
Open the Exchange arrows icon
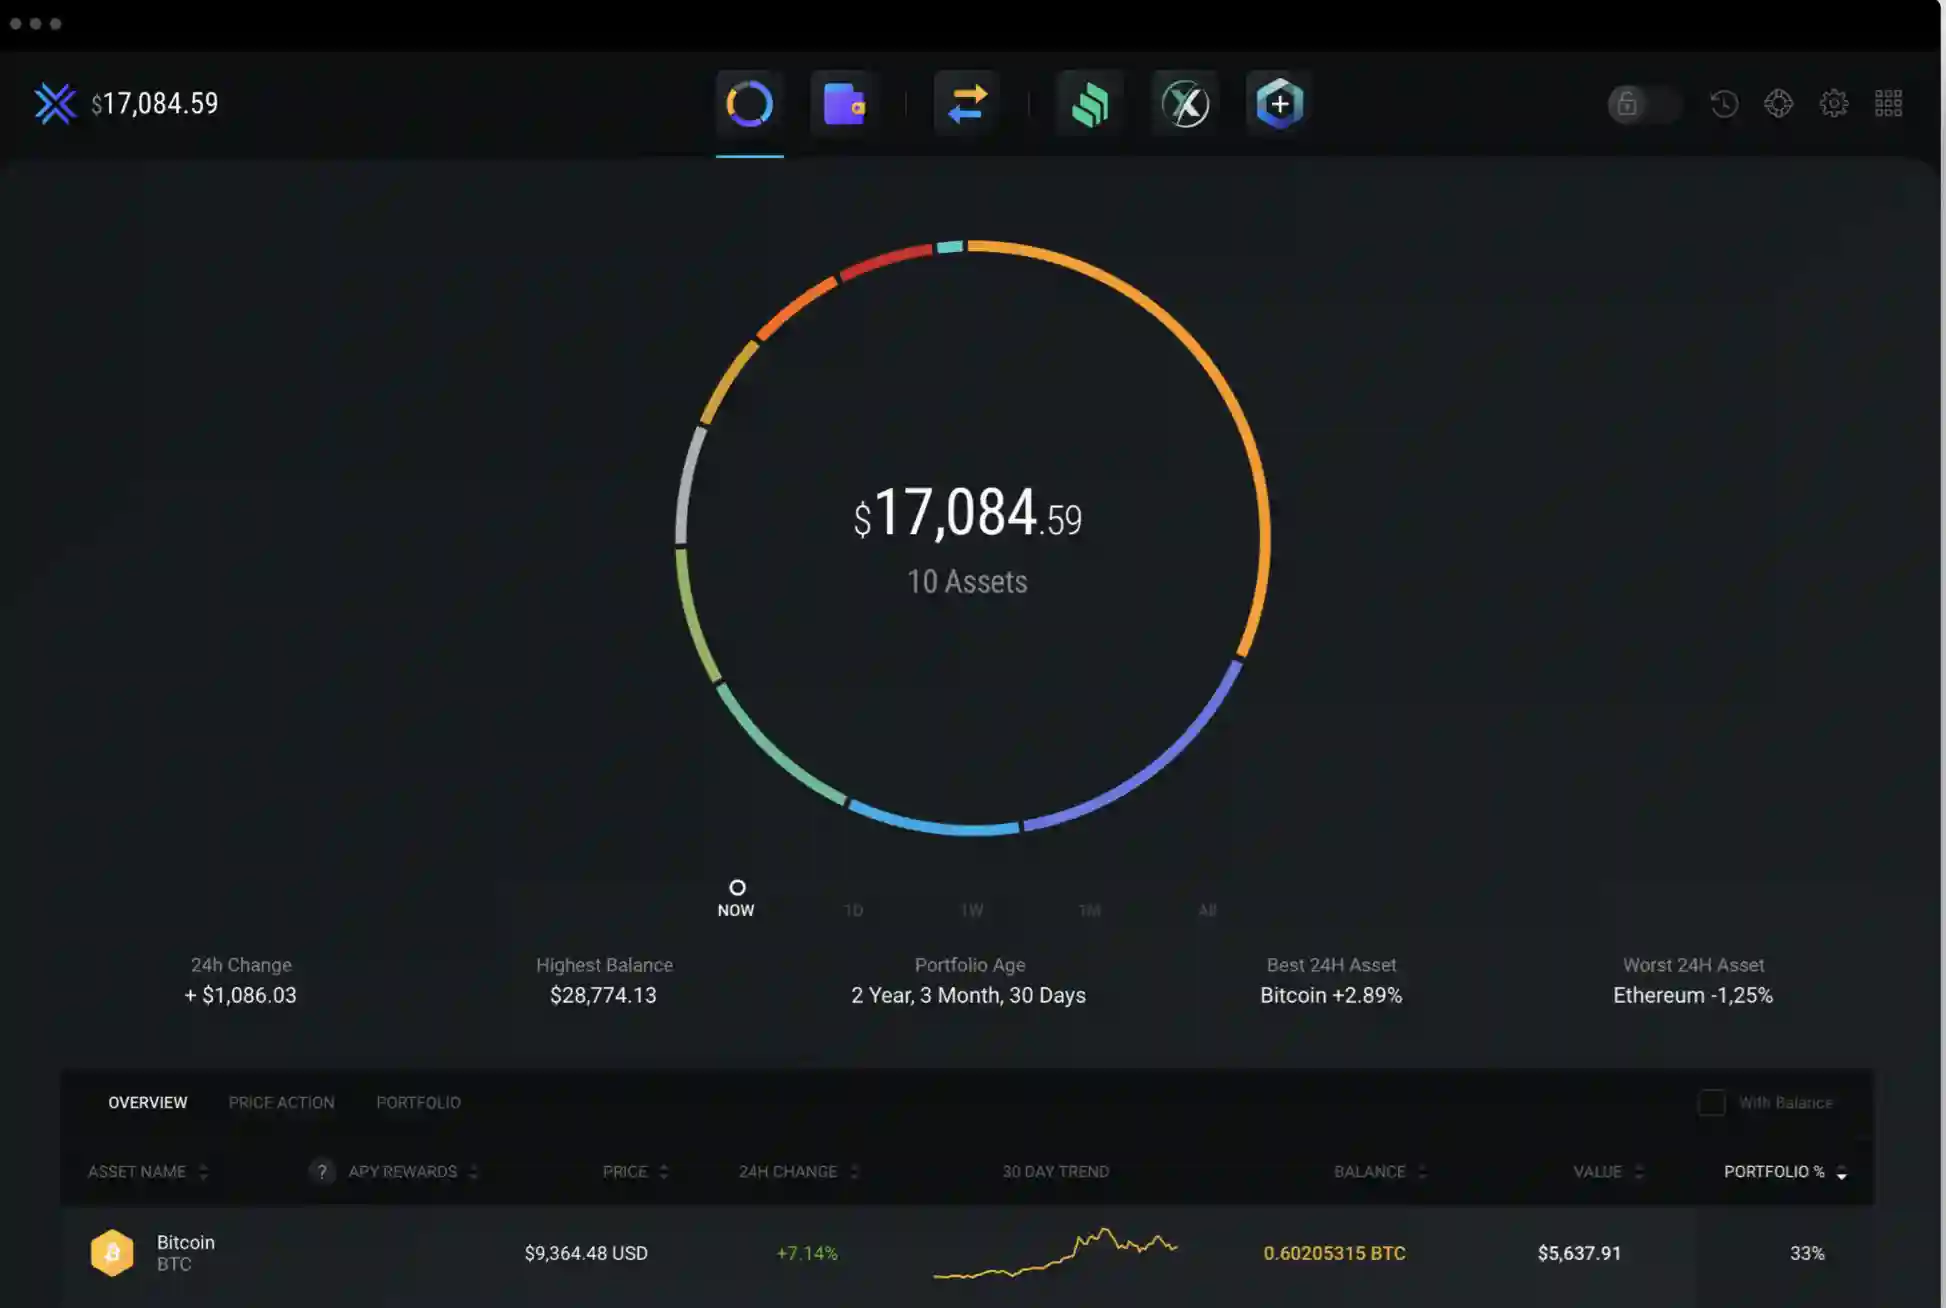pos(966,104)
